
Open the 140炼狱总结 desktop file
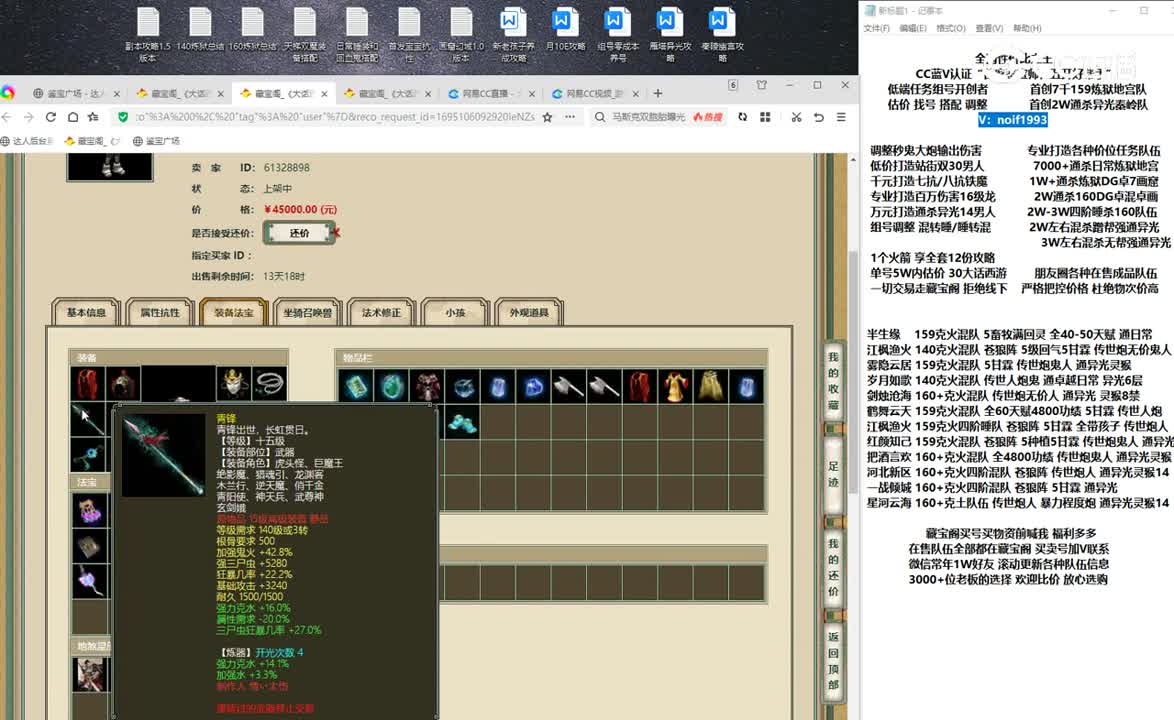pos(200,30)
